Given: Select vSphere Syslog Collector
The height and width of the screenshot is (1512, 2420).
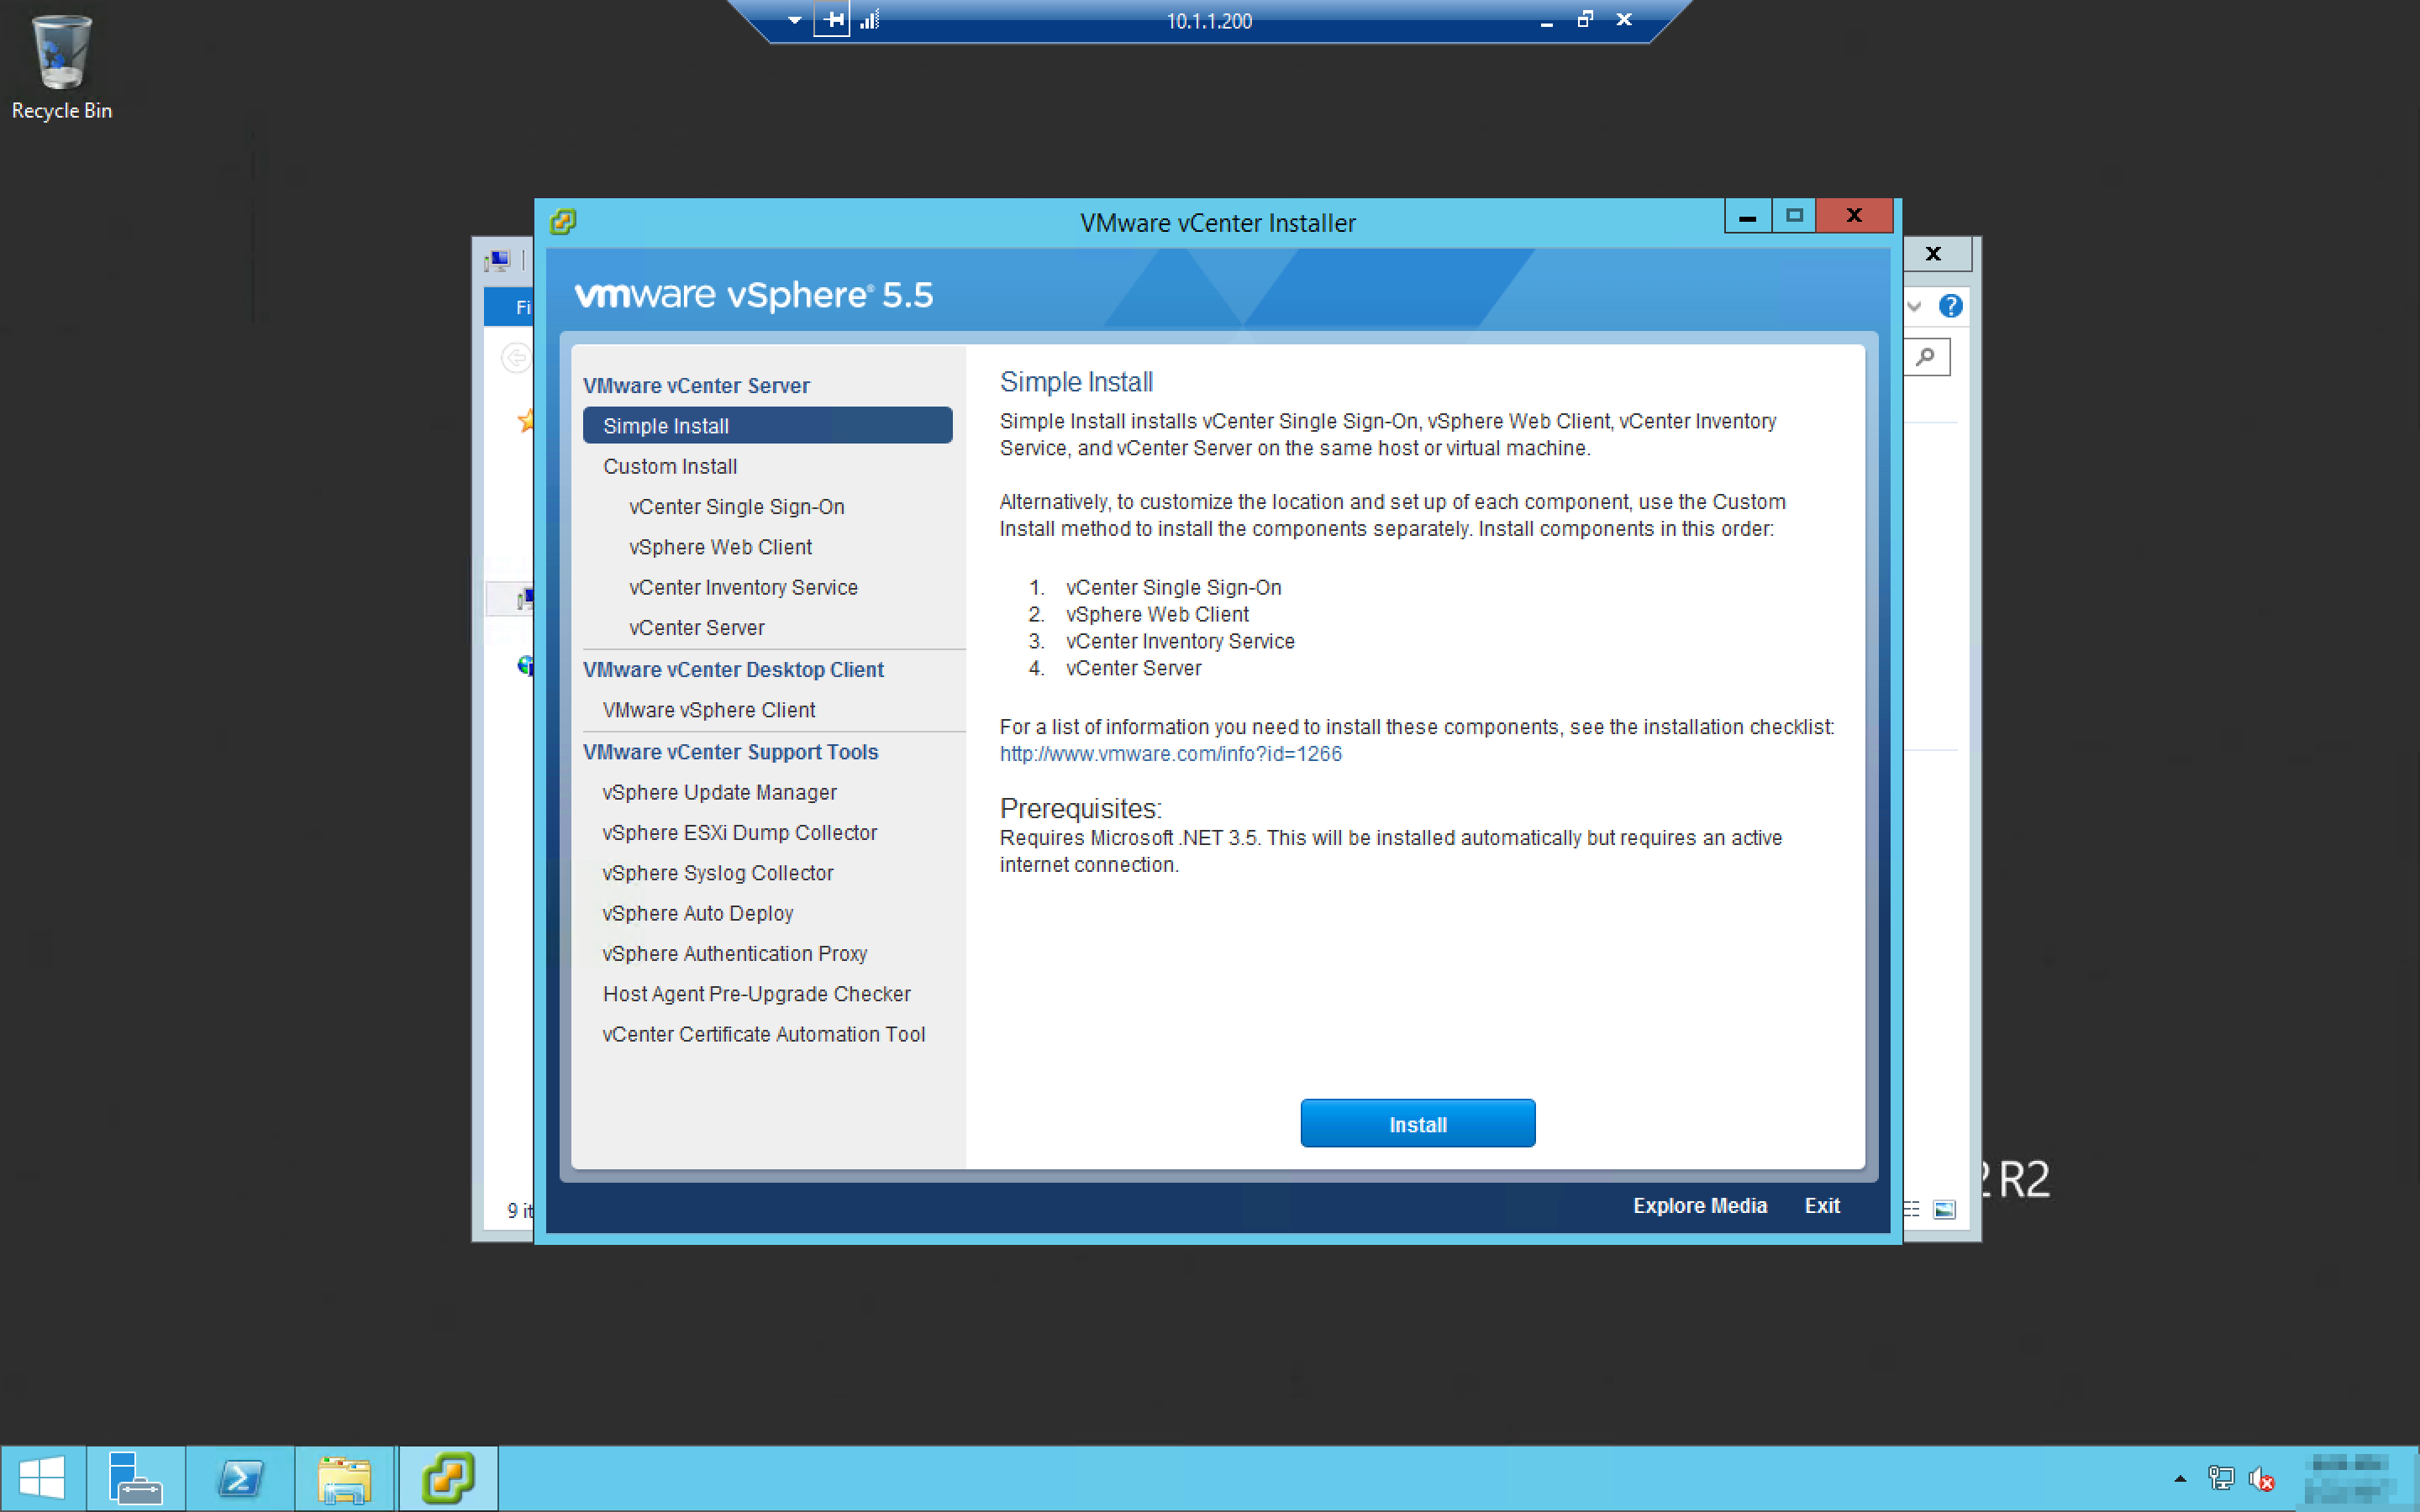Looking at the screenshot, I should [x=717, y=872].
